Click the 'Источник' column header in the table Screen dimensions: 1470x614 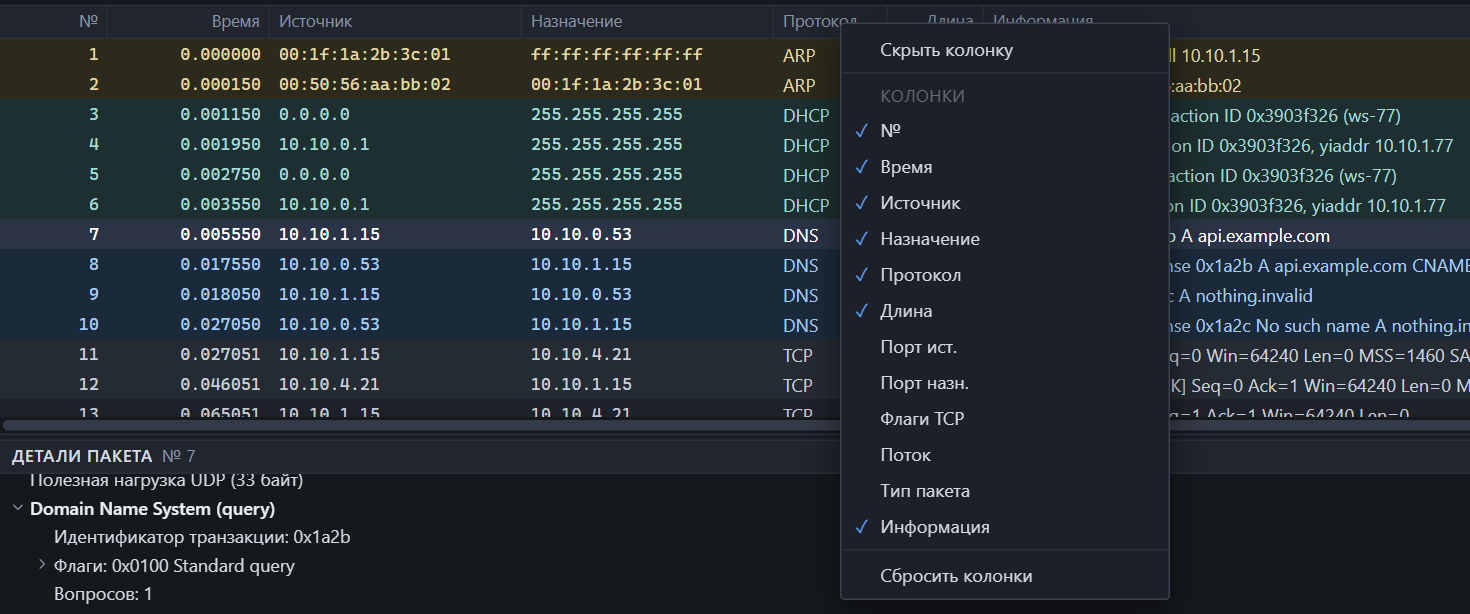pyautogui.click(x=395, y=21)
